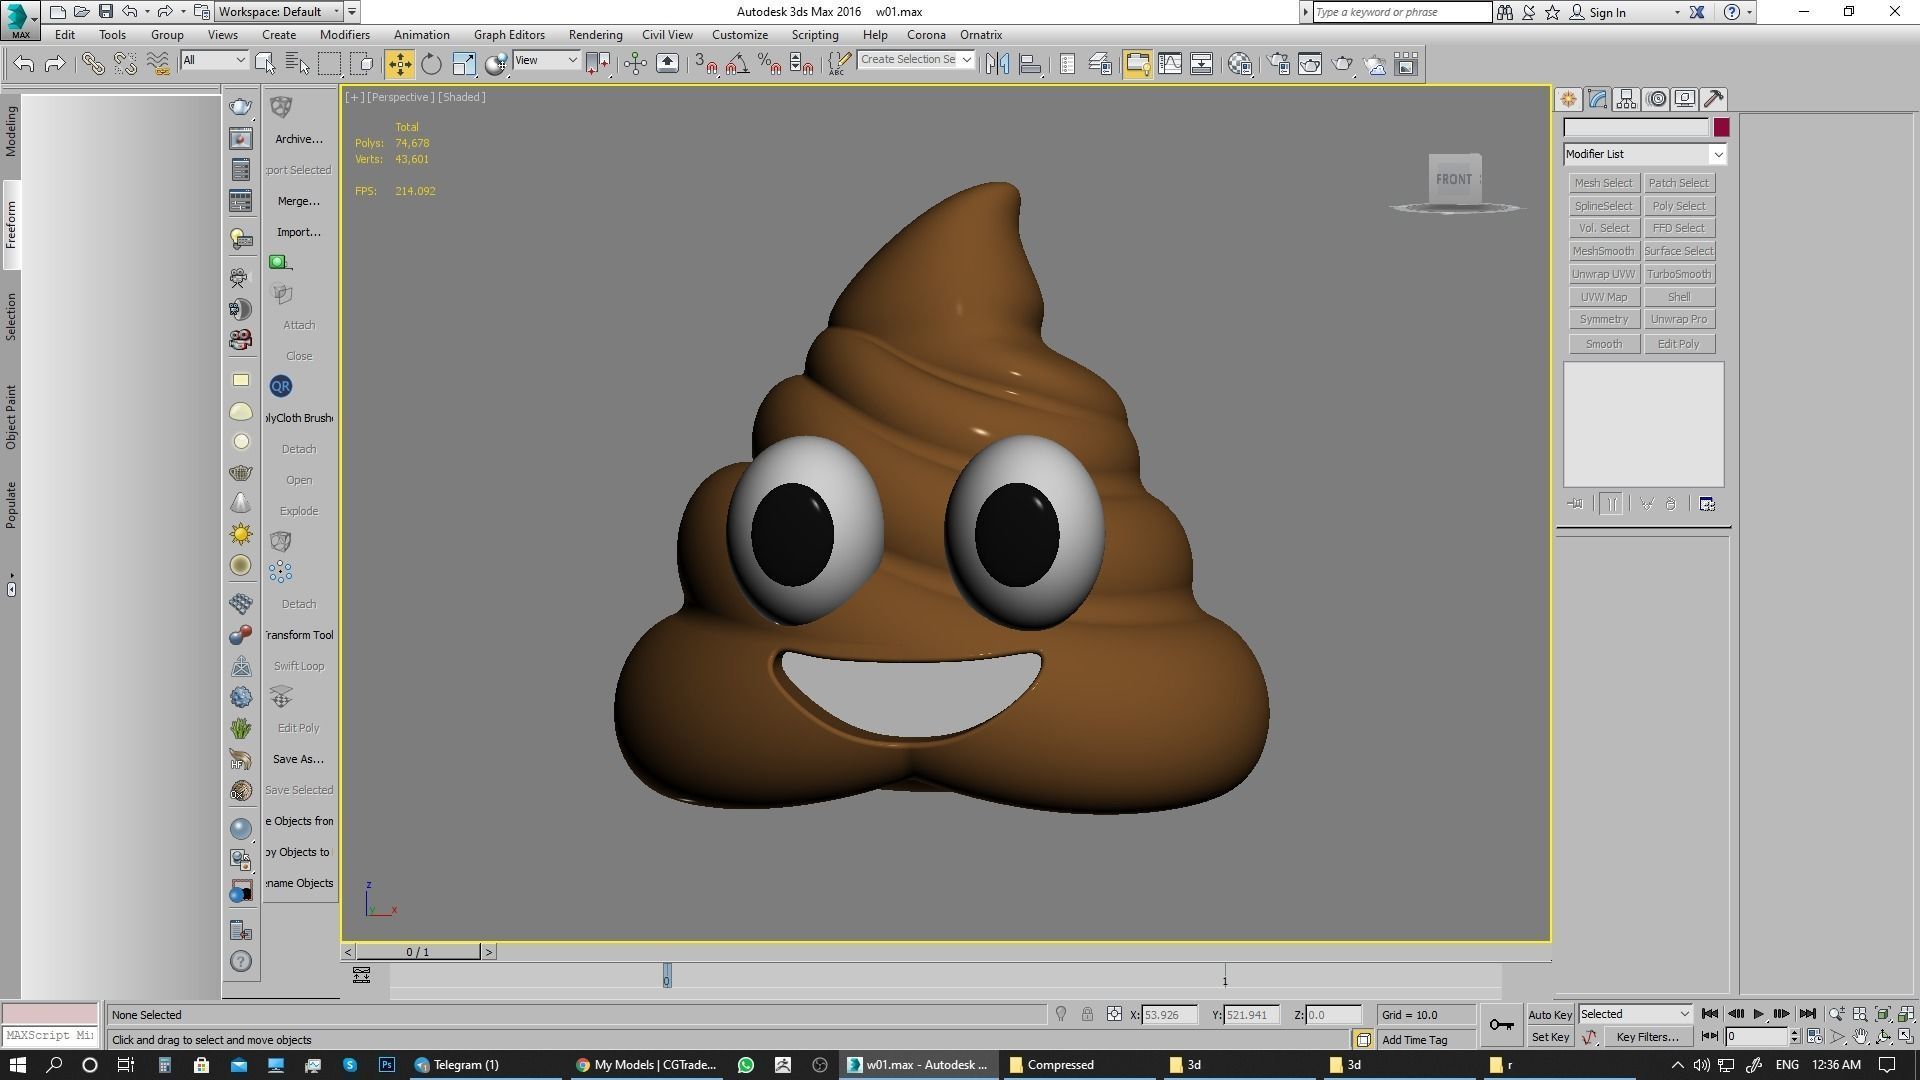Open the 'Selected' key filter dropdown
1920x1080 pixels.
1635,1014
